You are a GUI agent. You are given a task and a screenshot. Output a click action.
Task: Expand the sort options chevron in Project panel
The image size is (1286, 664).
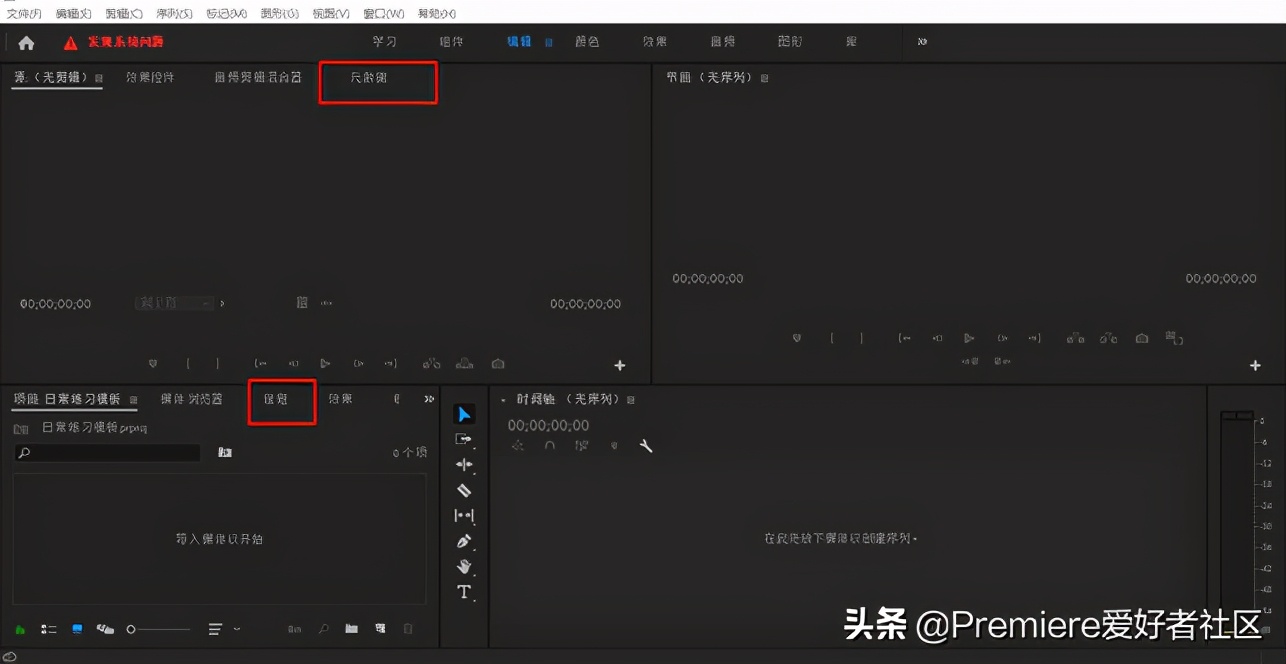[235, 629]
